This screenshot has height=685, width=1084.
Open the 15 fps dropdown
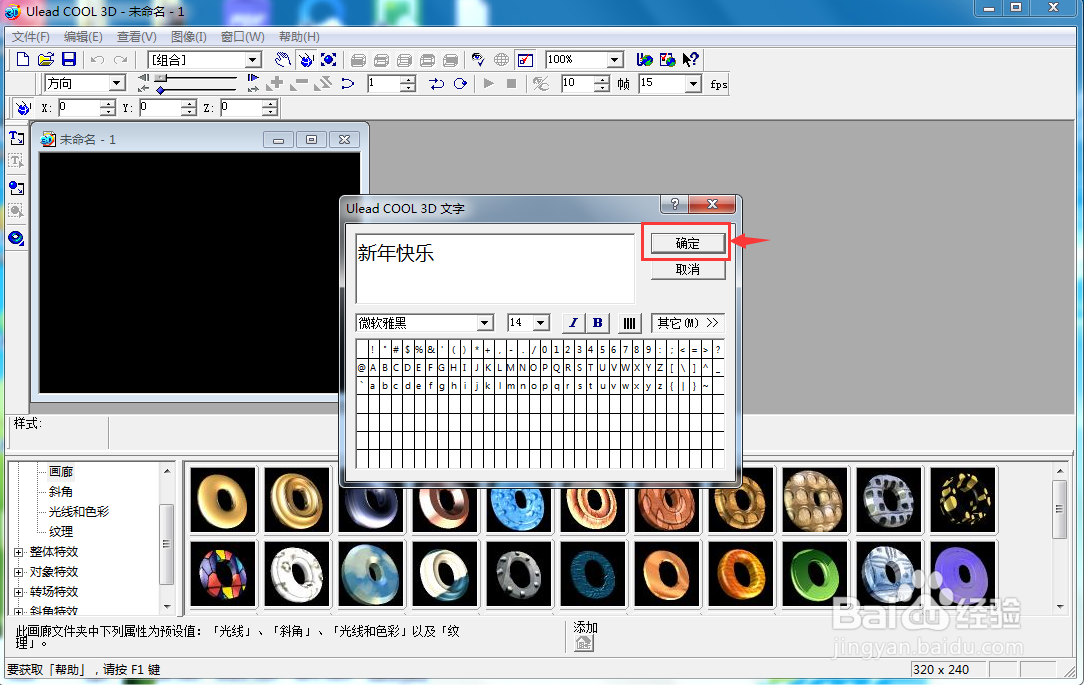693,84
